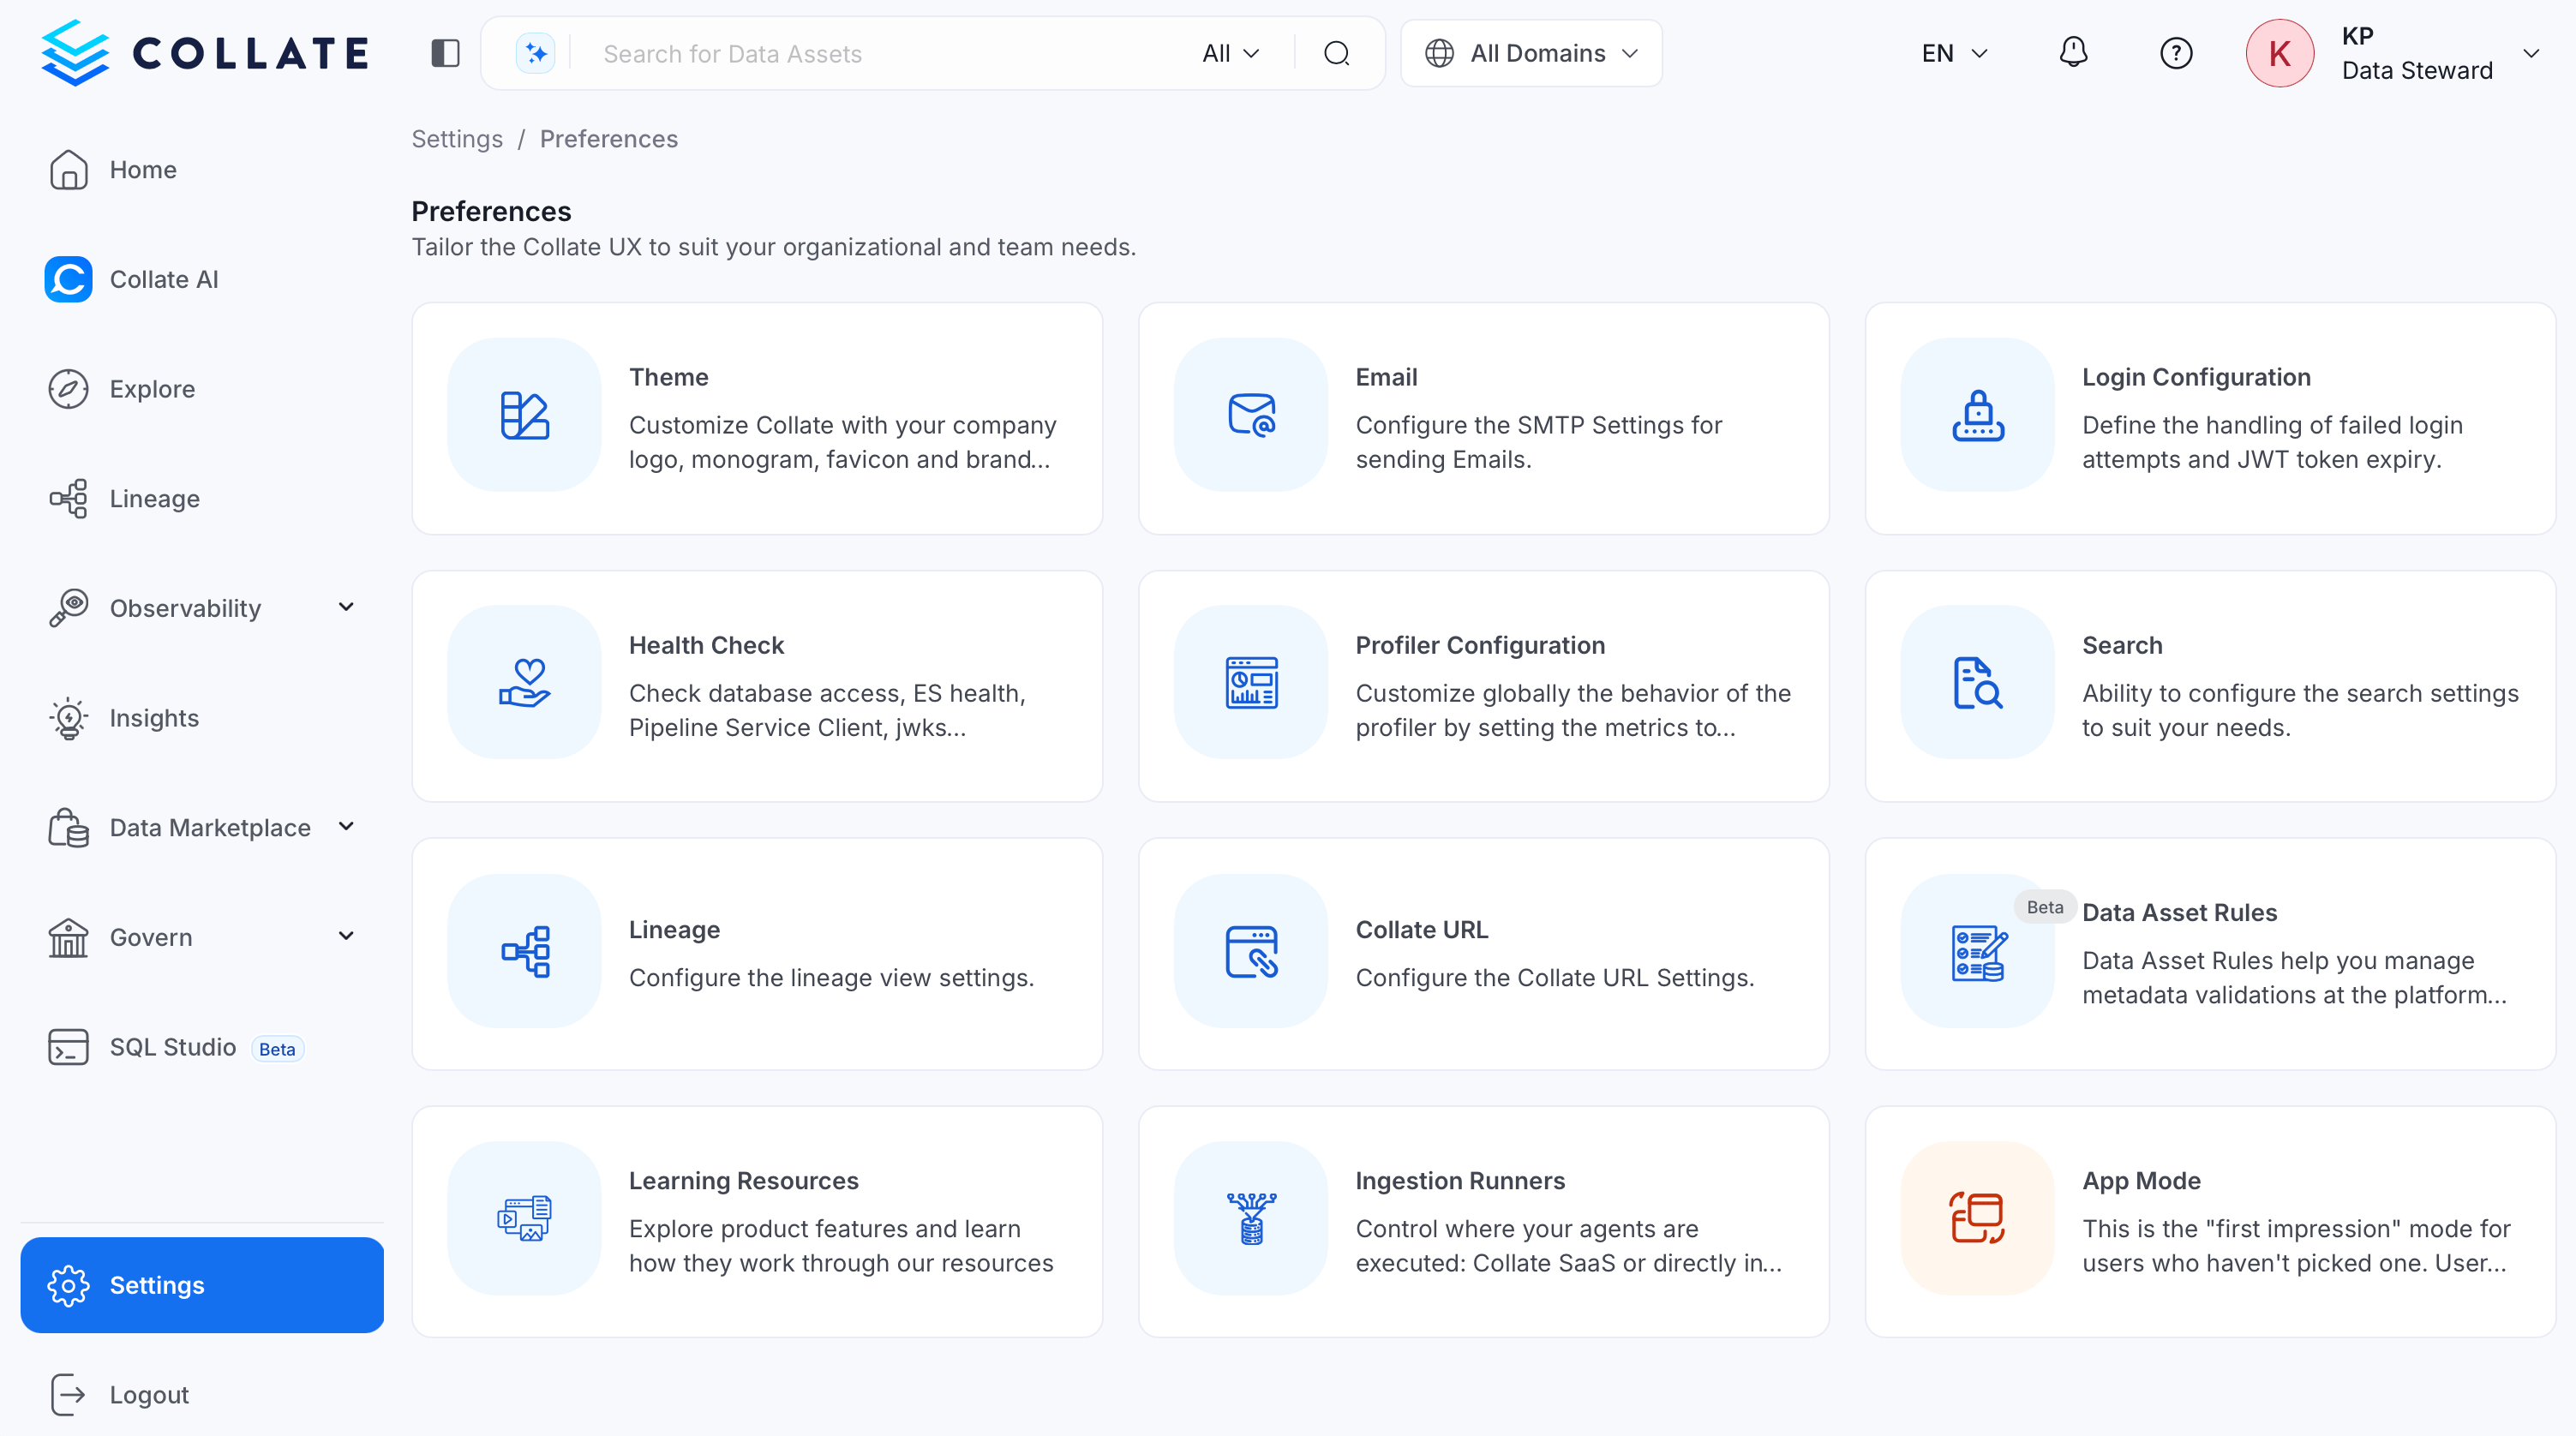Screen dimensions: 2576x1436
Task: Click the Explore compass icon
Action: coord(68,389)
